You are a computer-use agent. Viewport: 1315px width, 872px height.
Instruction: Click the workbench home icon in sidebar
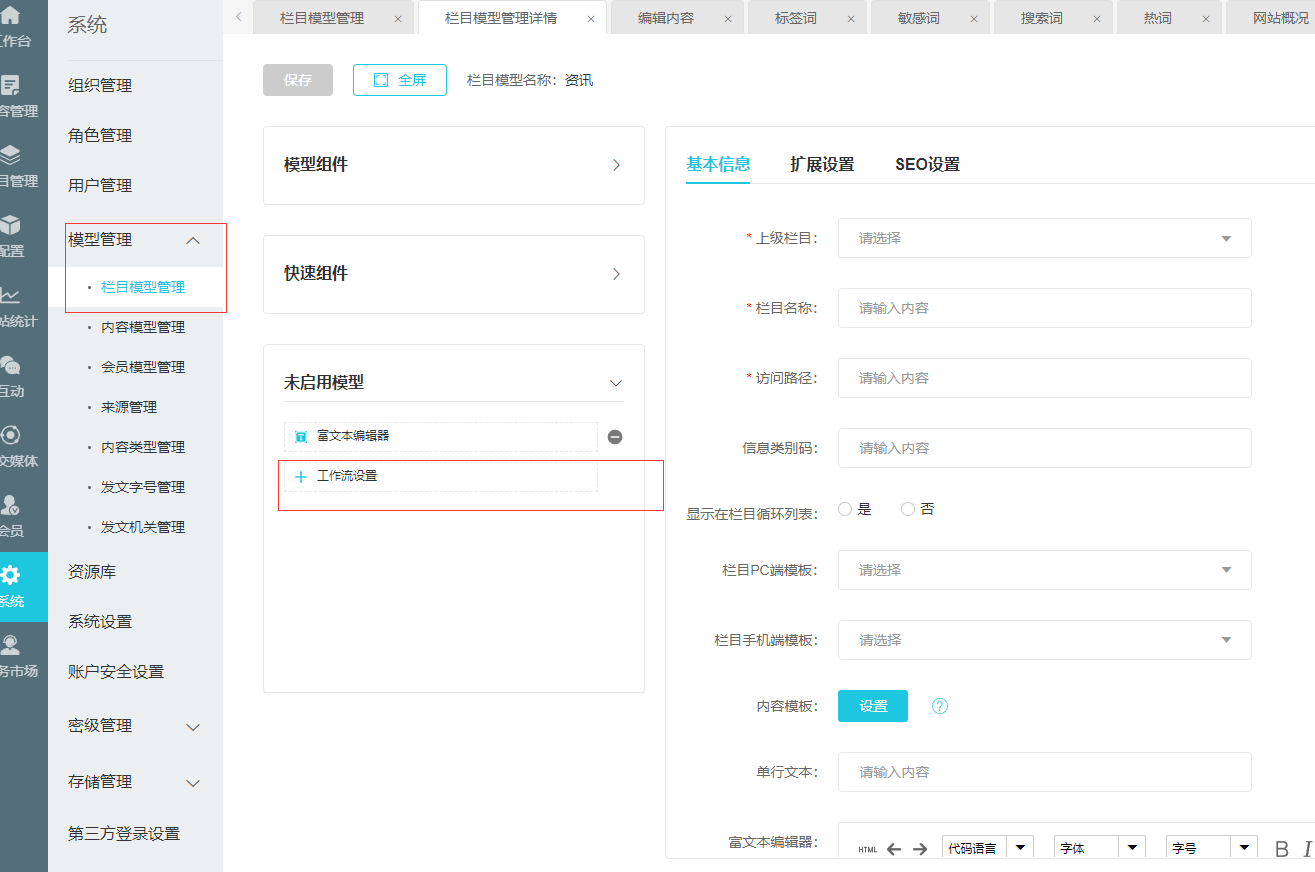tap(10, 16)
